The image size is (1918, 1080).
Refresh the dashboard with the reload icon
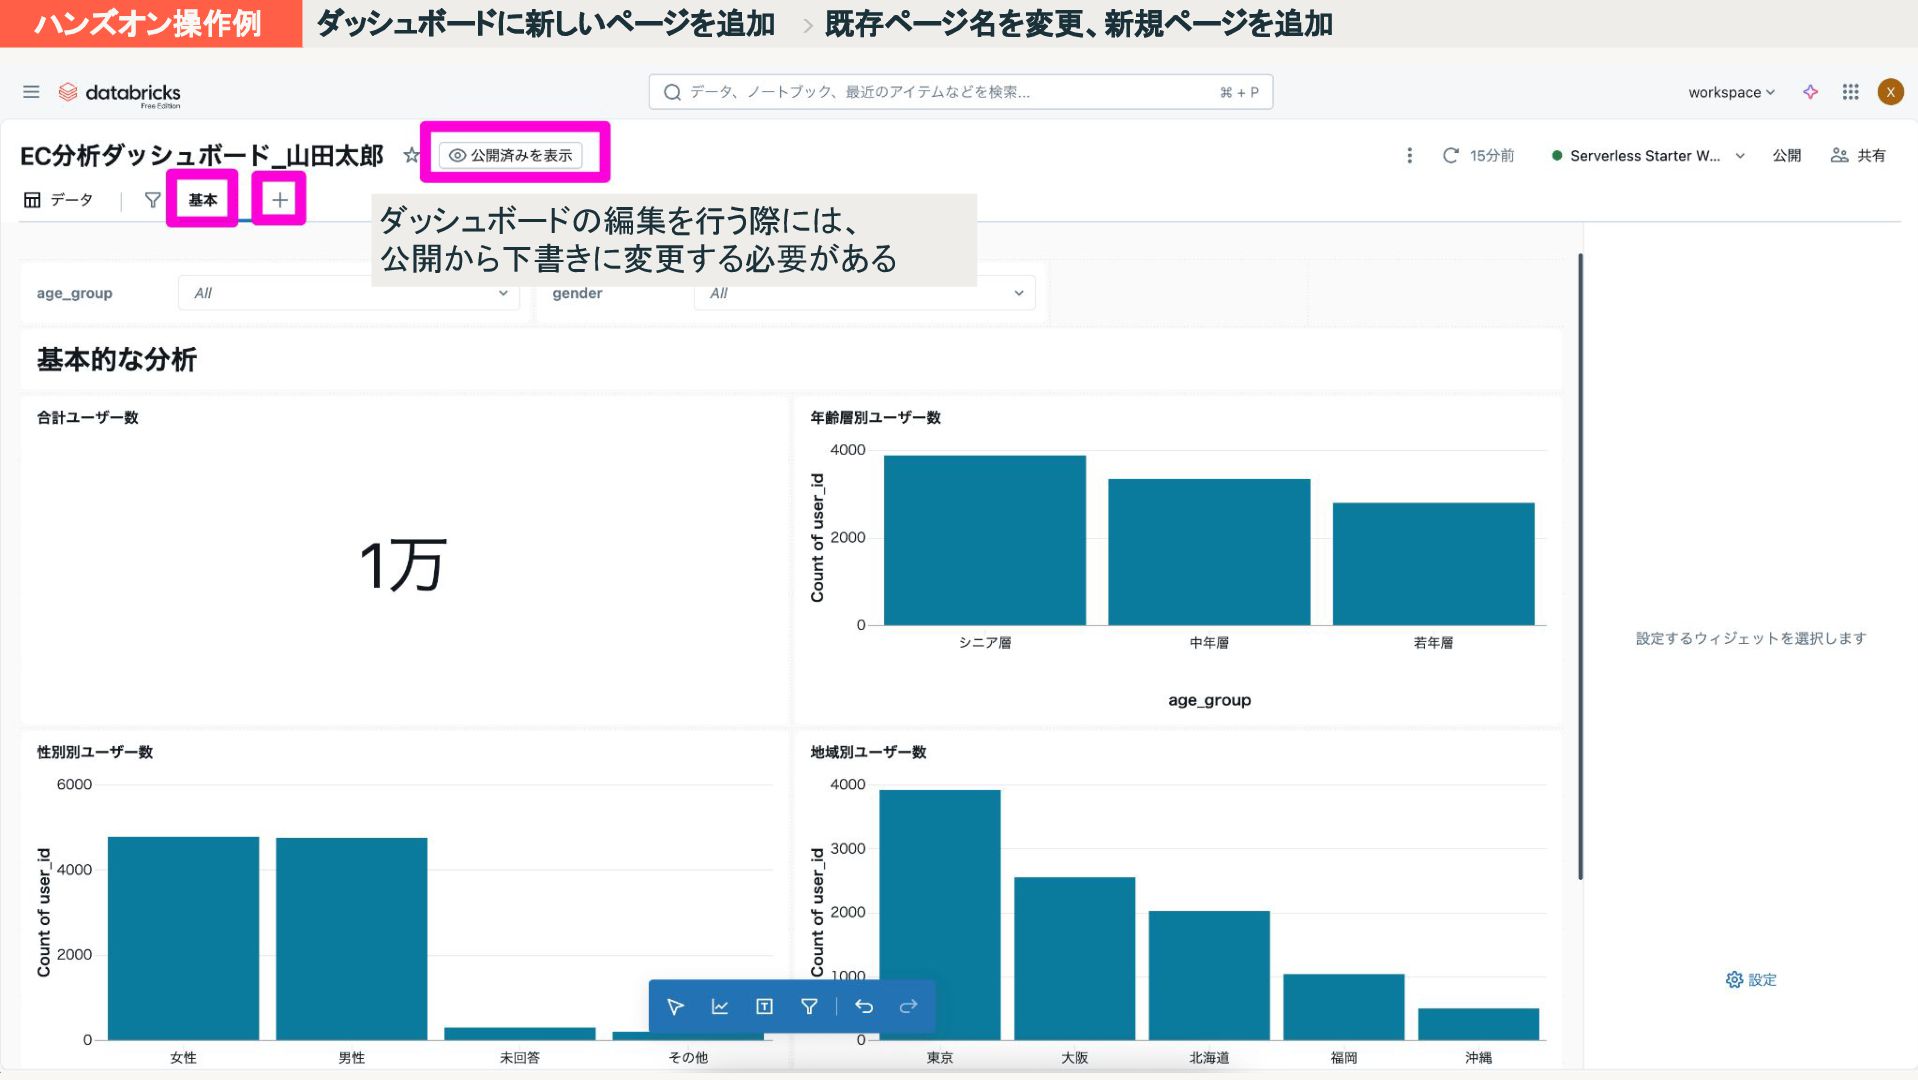point(1450,155)
